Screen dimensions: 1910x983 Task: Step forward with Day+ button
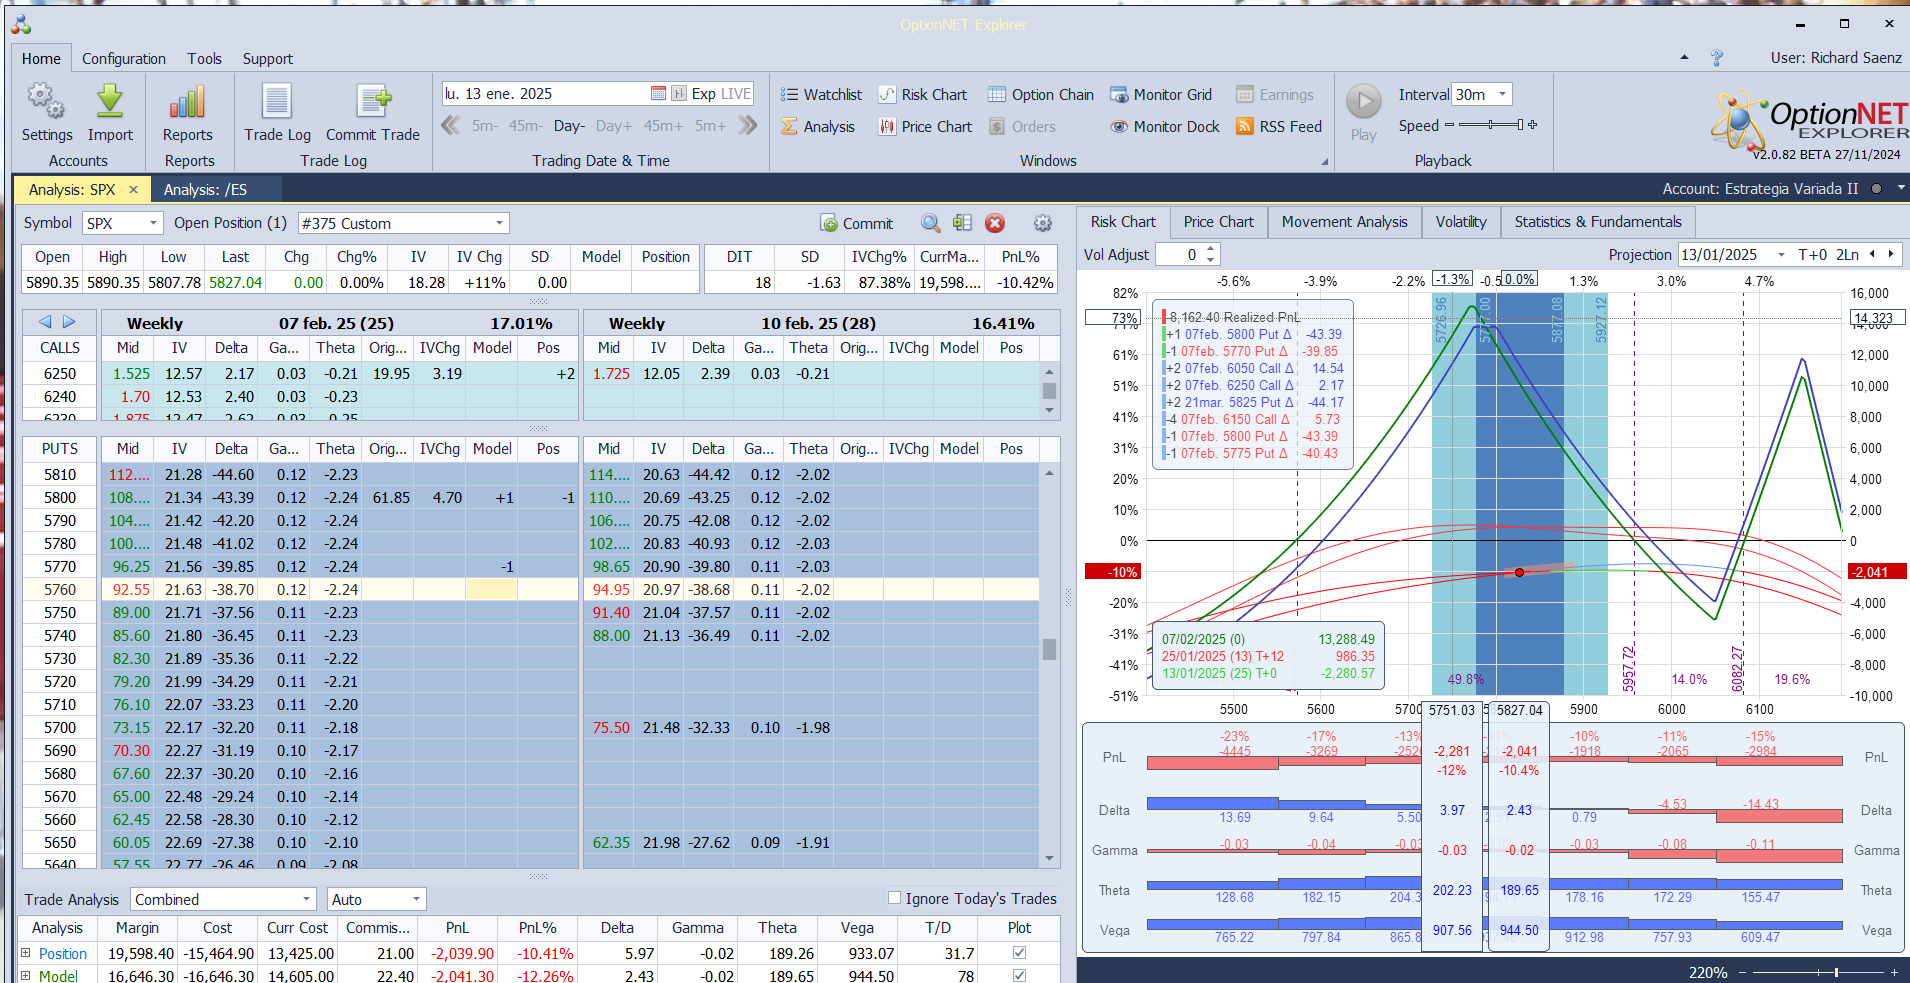(613, 126)
